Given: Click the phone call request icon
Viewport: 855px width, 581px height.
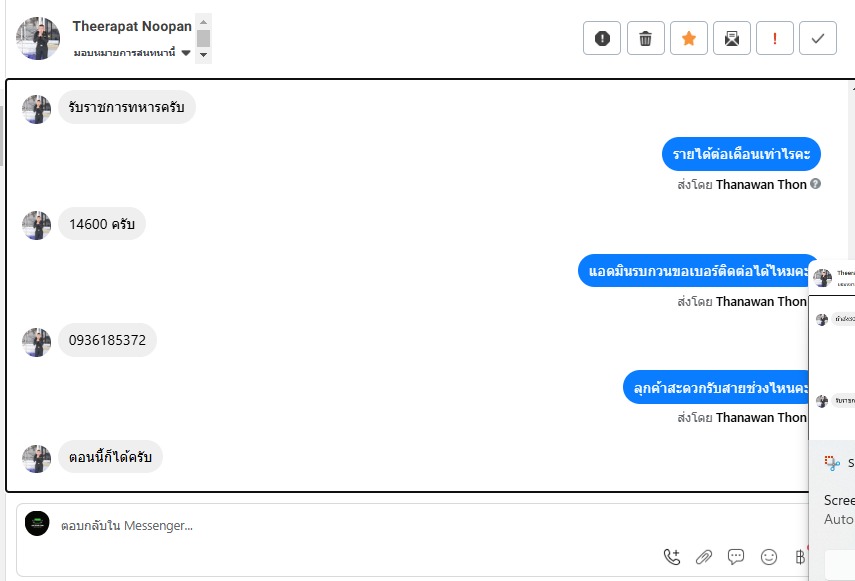Looking at the screenshot, I should point(672,556).
